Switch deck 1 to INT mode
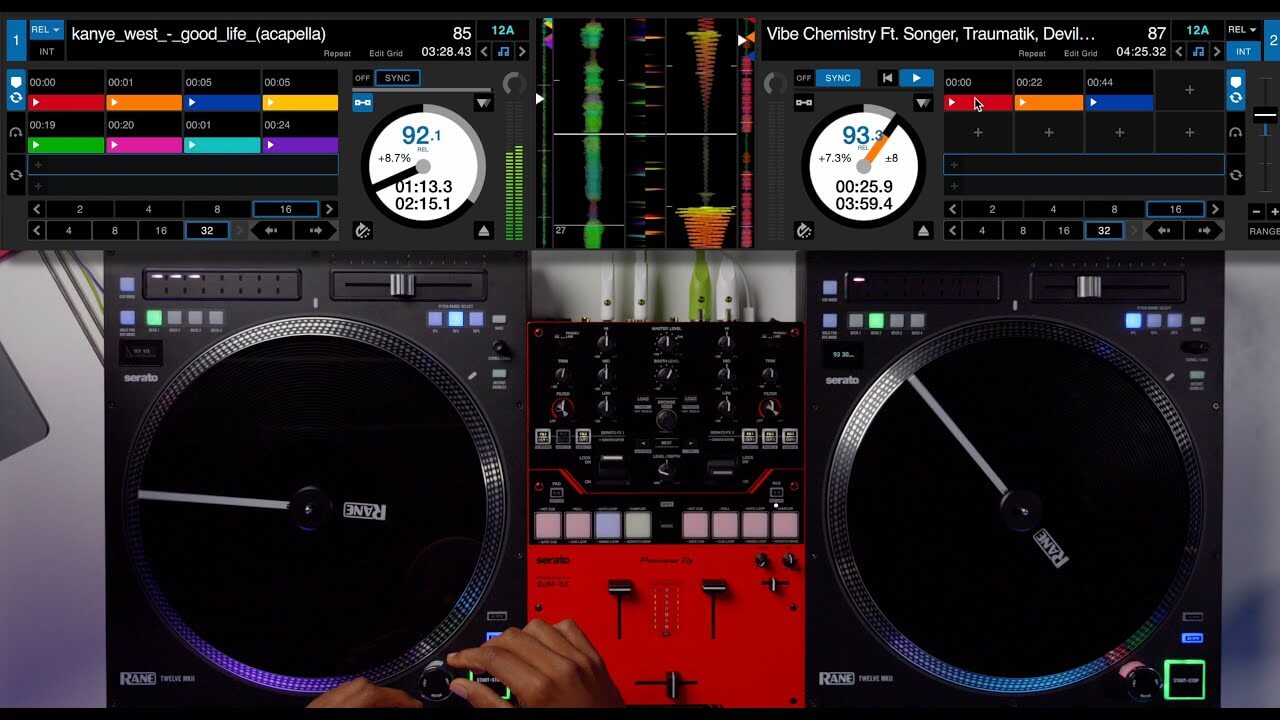The width and height of the screenshot is (1280, 720). tap(46, 51)
